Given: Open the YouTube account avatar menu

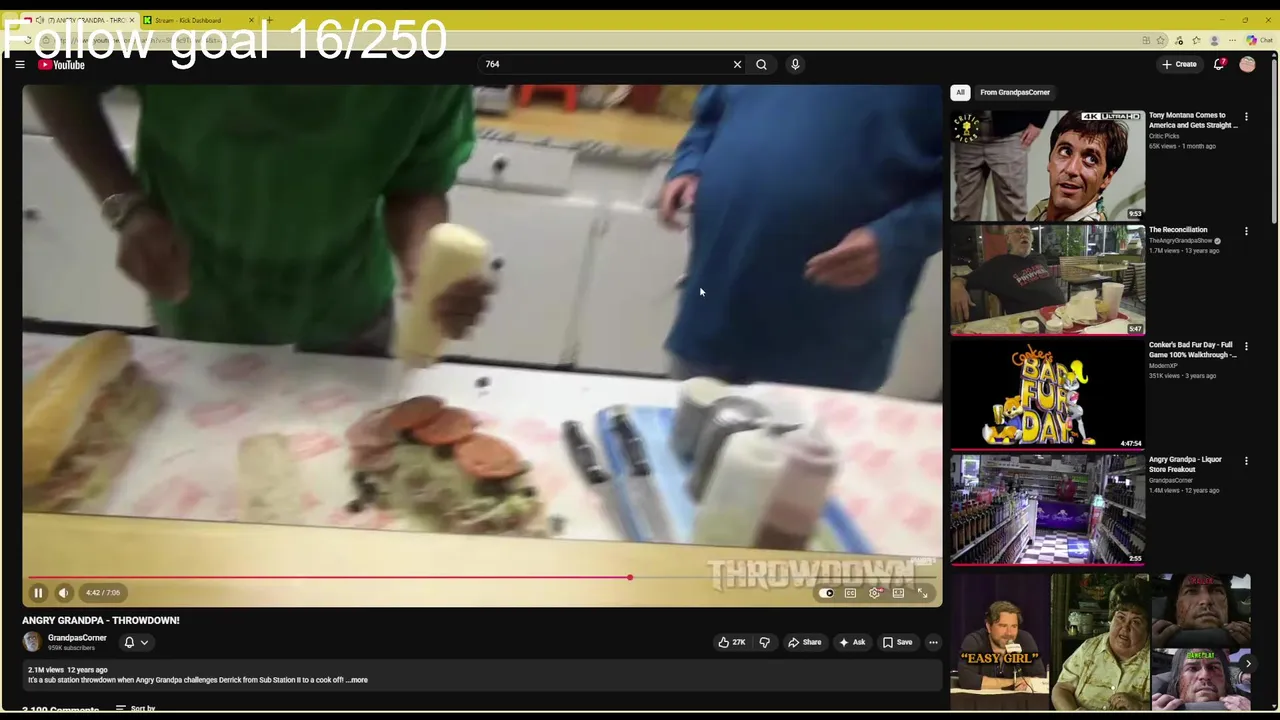Looking at the screenshot, I should (1247, 64).
